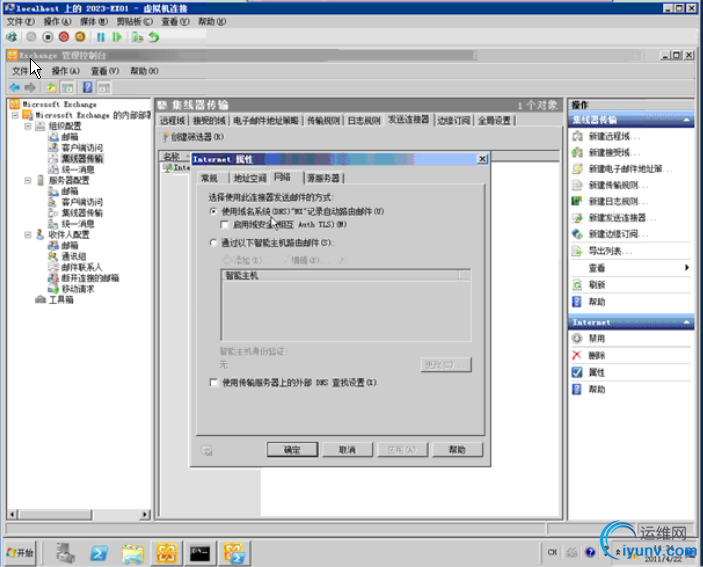Screen dimensions: 703x567
Task: Go back using Exchange console back arrow
Action: pyautogui.click(x=15, y=87)
